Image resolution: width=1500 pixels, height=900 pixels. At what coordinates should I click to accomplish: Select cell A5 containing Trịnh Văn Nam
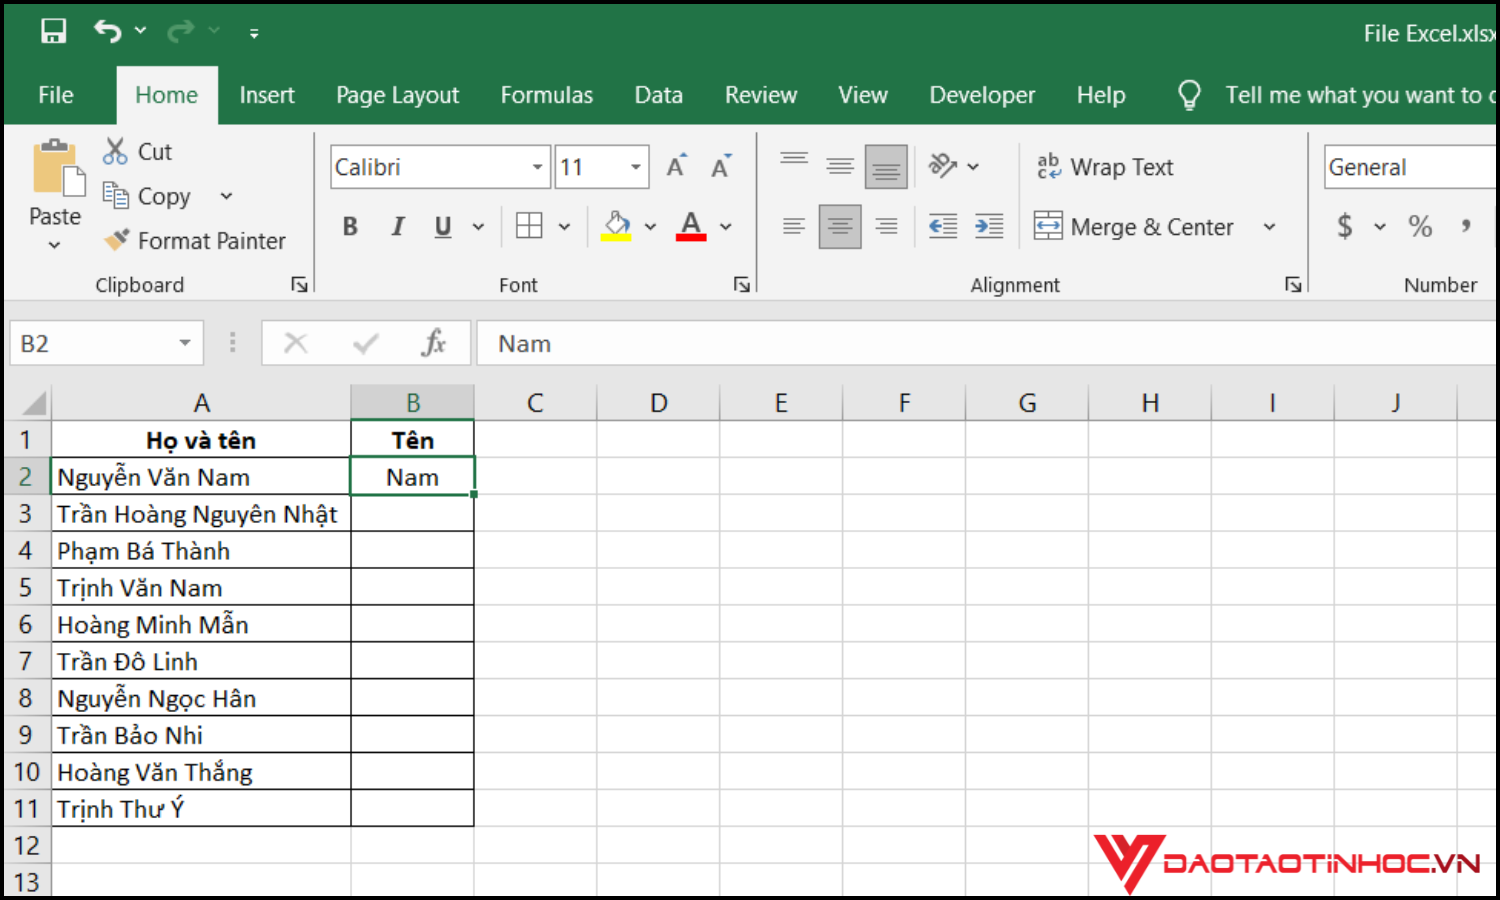pyautogui.click(x=200, y=587)
